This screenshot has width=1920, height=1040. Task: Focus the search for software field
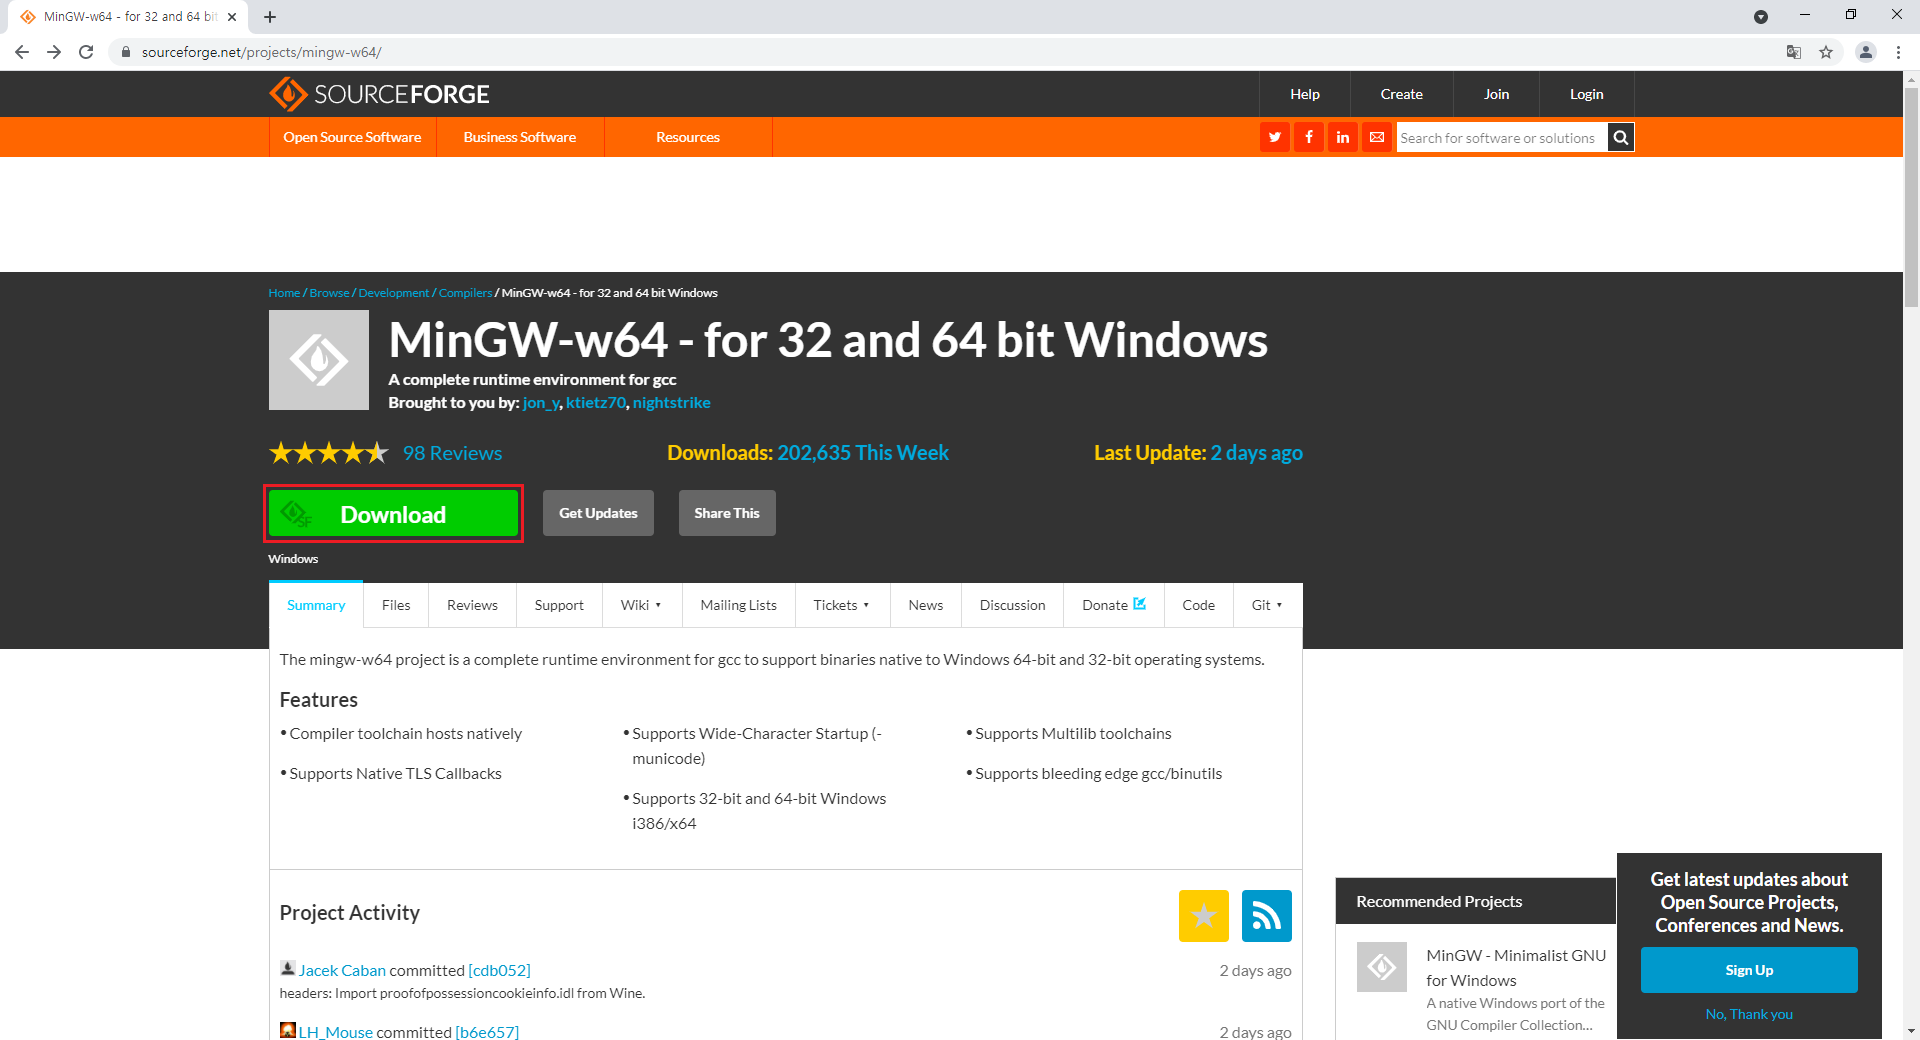point(1502,137)
